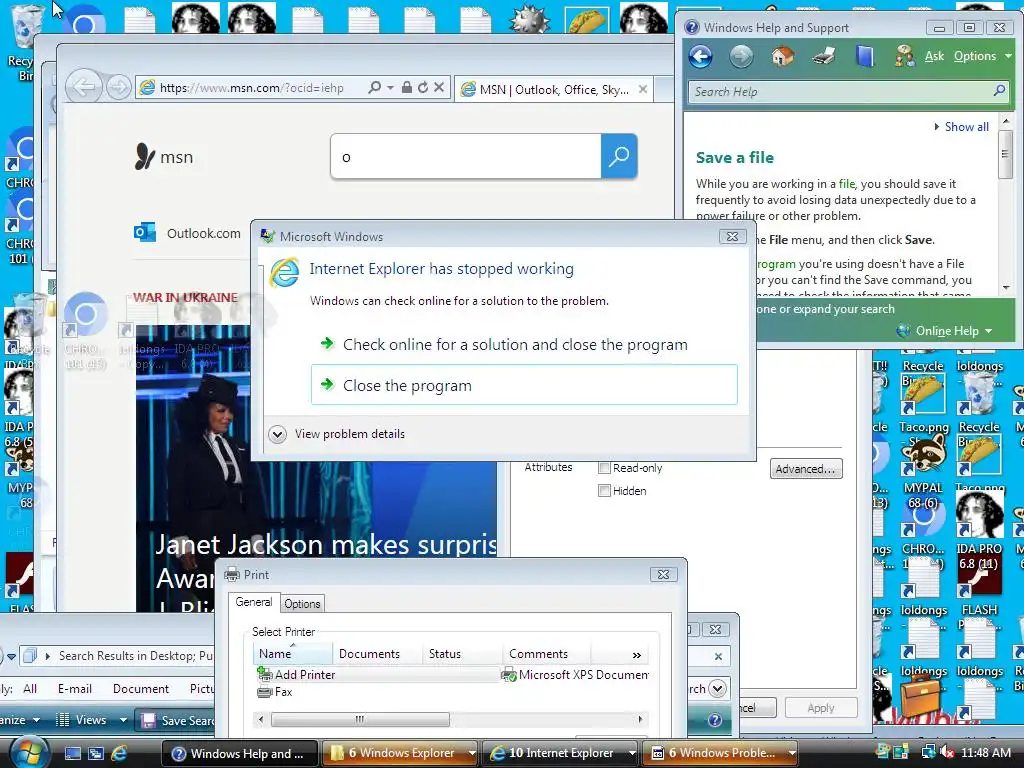Click Internet Explorer back button
Image resolution: width=1024 pixels, height=768 pixels.
[x=84, y=87]
